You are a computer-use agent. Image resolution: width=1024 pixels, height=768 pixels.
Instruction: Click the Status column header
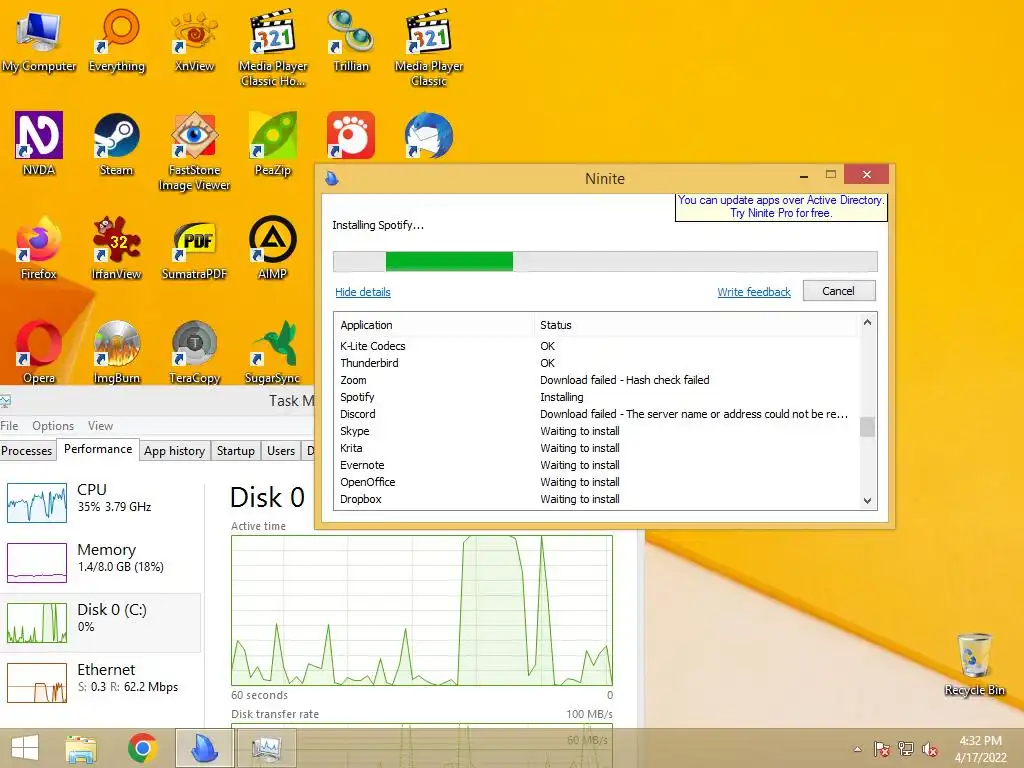point(696,325)
